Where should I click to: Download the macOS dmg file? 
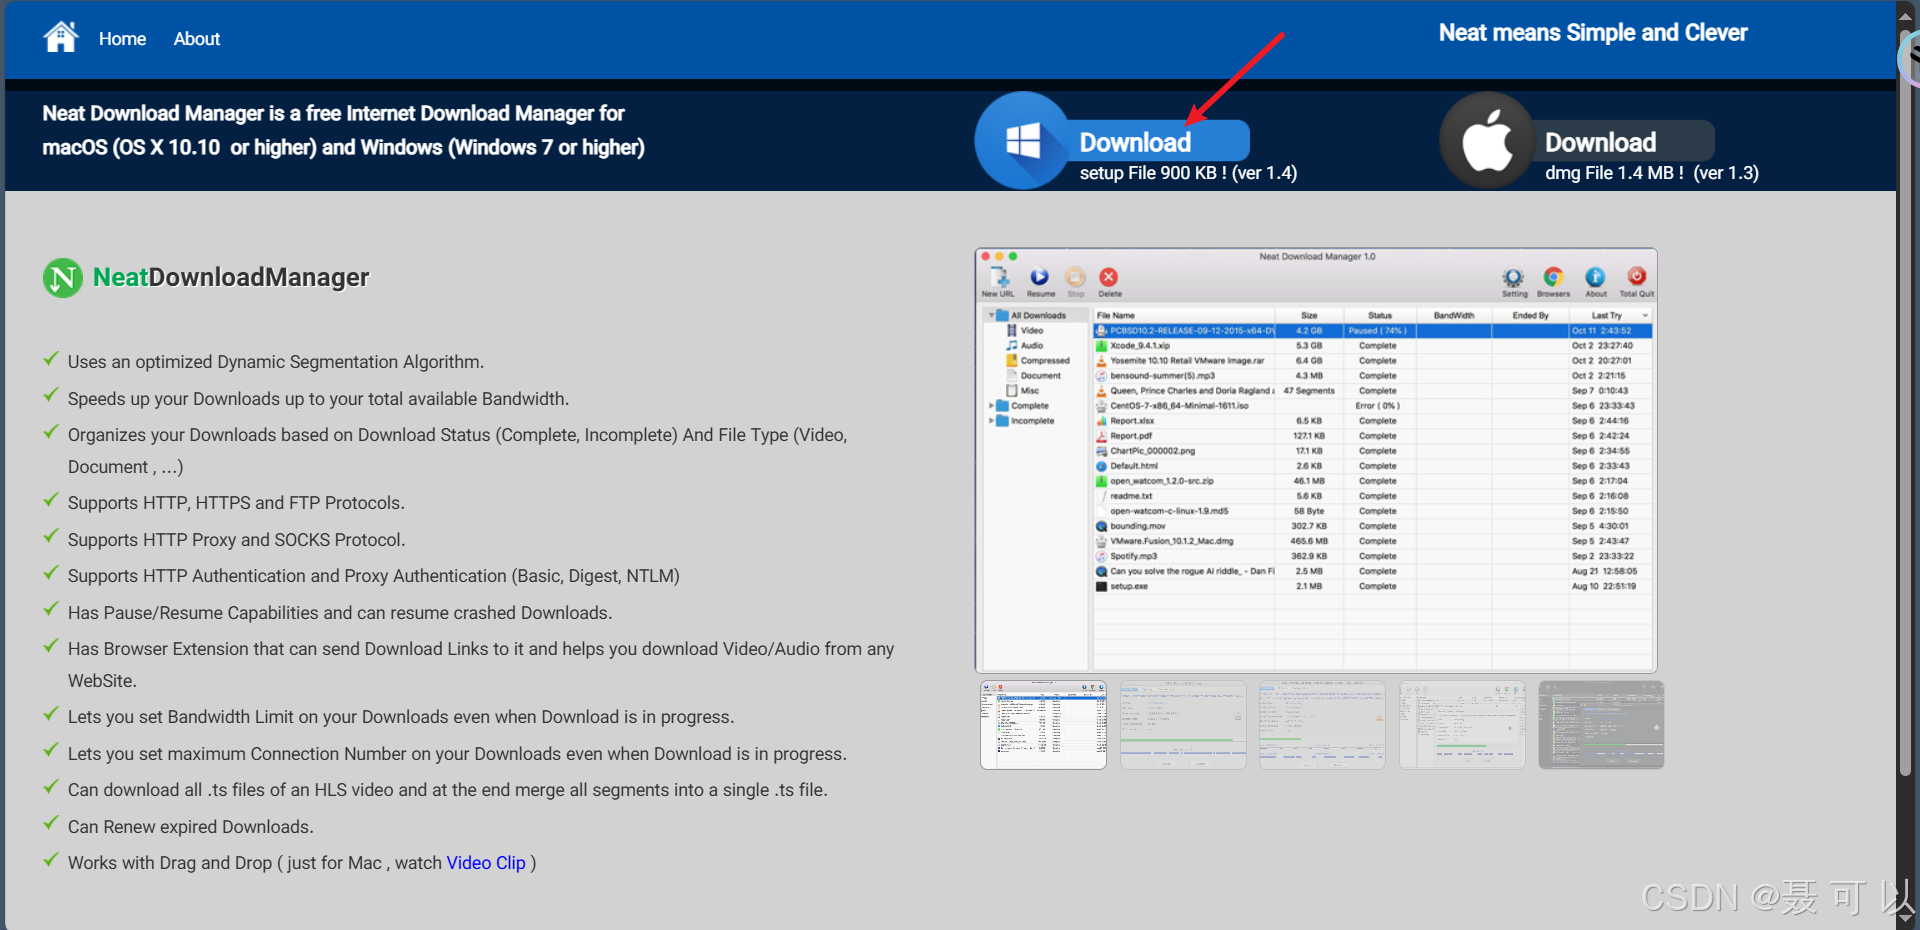click(x=1600, y=142)
